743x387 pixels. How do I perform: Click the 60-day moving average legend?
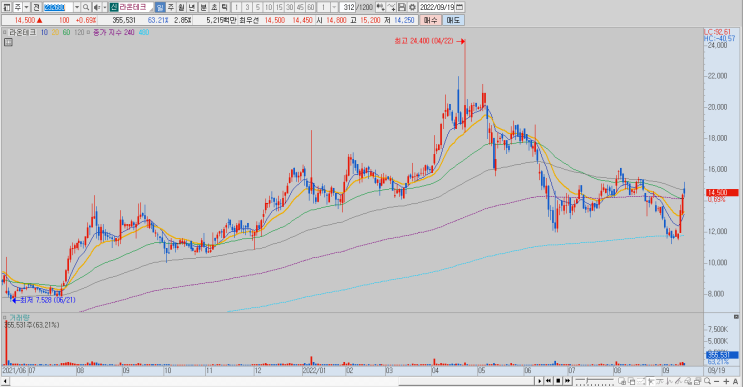click(x=66, y=32)
